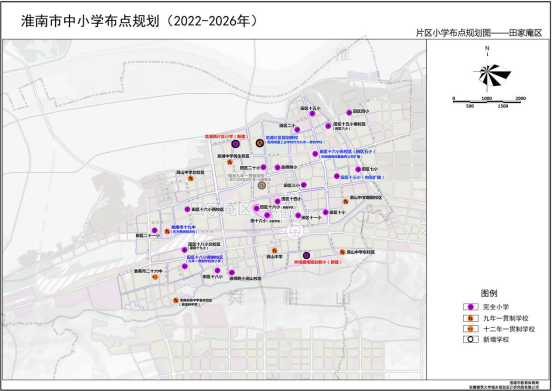Select the purple marker for 田区二十一小
Screen dimensions: 553x391
click(x=154, y=231)
